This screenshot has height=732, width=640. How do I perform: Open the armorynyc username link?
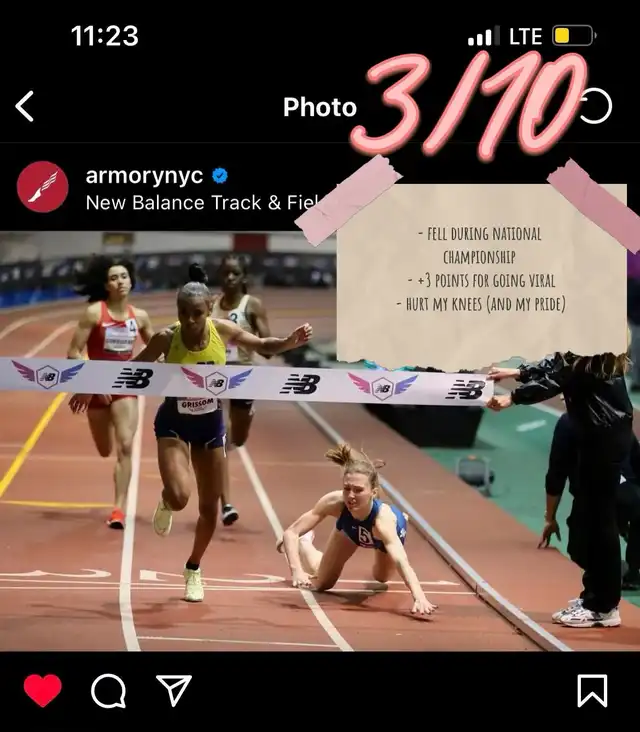[x=144, y=176]
